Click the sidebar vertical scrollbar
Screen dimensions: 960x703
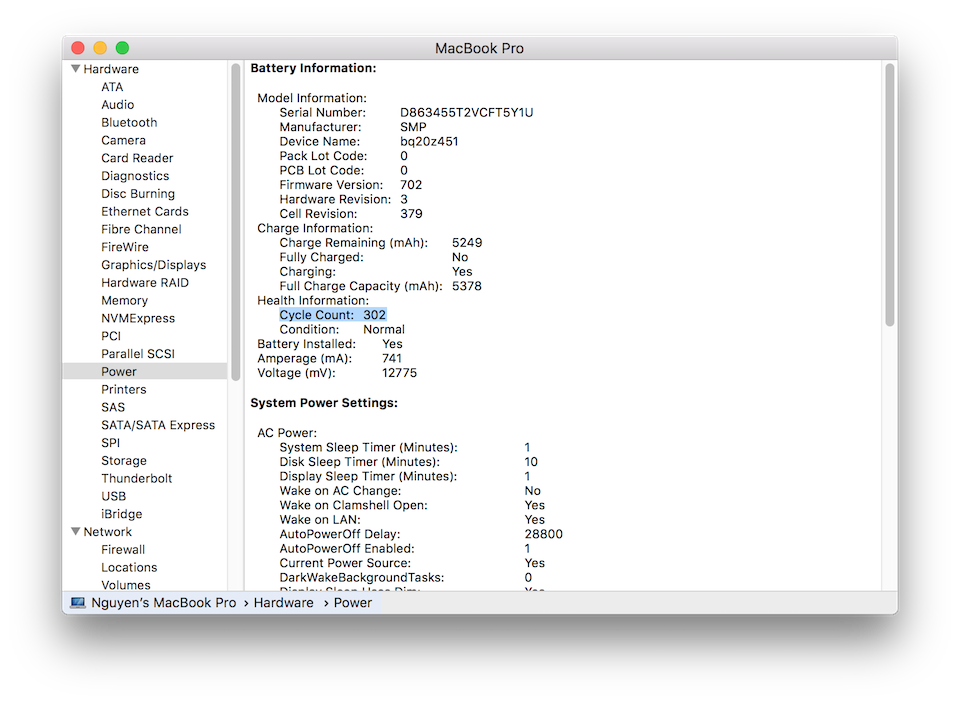236,220
